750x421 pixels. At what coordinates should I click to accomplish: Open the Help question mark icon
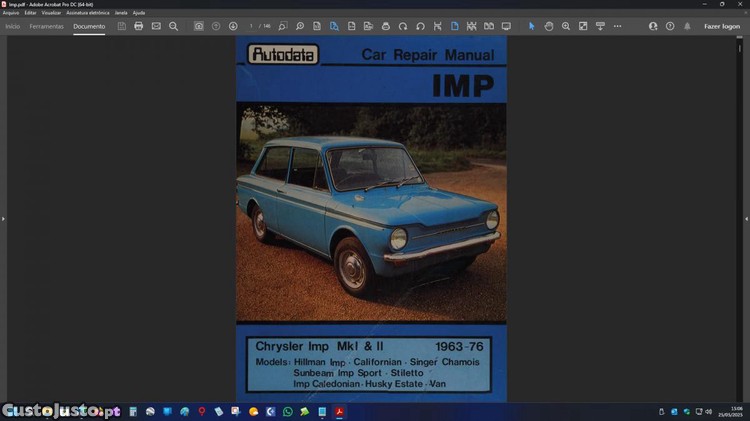coord(670,26)
